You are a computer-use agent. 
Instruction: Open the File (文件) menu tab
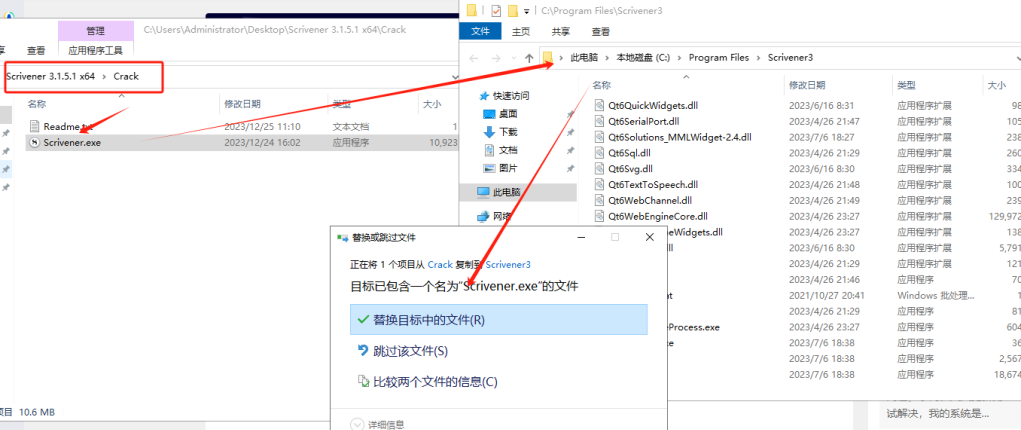tap(481, 31)
